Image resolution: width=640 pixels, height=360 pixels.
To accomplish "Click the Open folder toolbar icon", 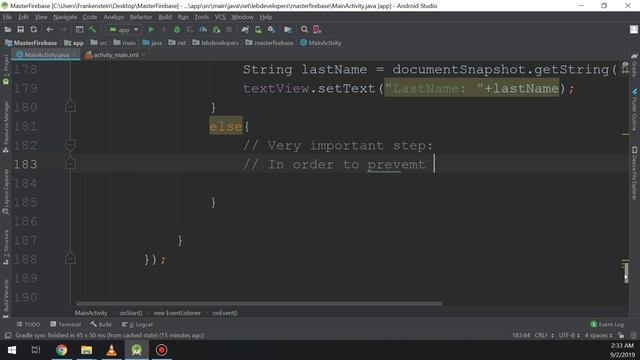I will coord(8,29).
